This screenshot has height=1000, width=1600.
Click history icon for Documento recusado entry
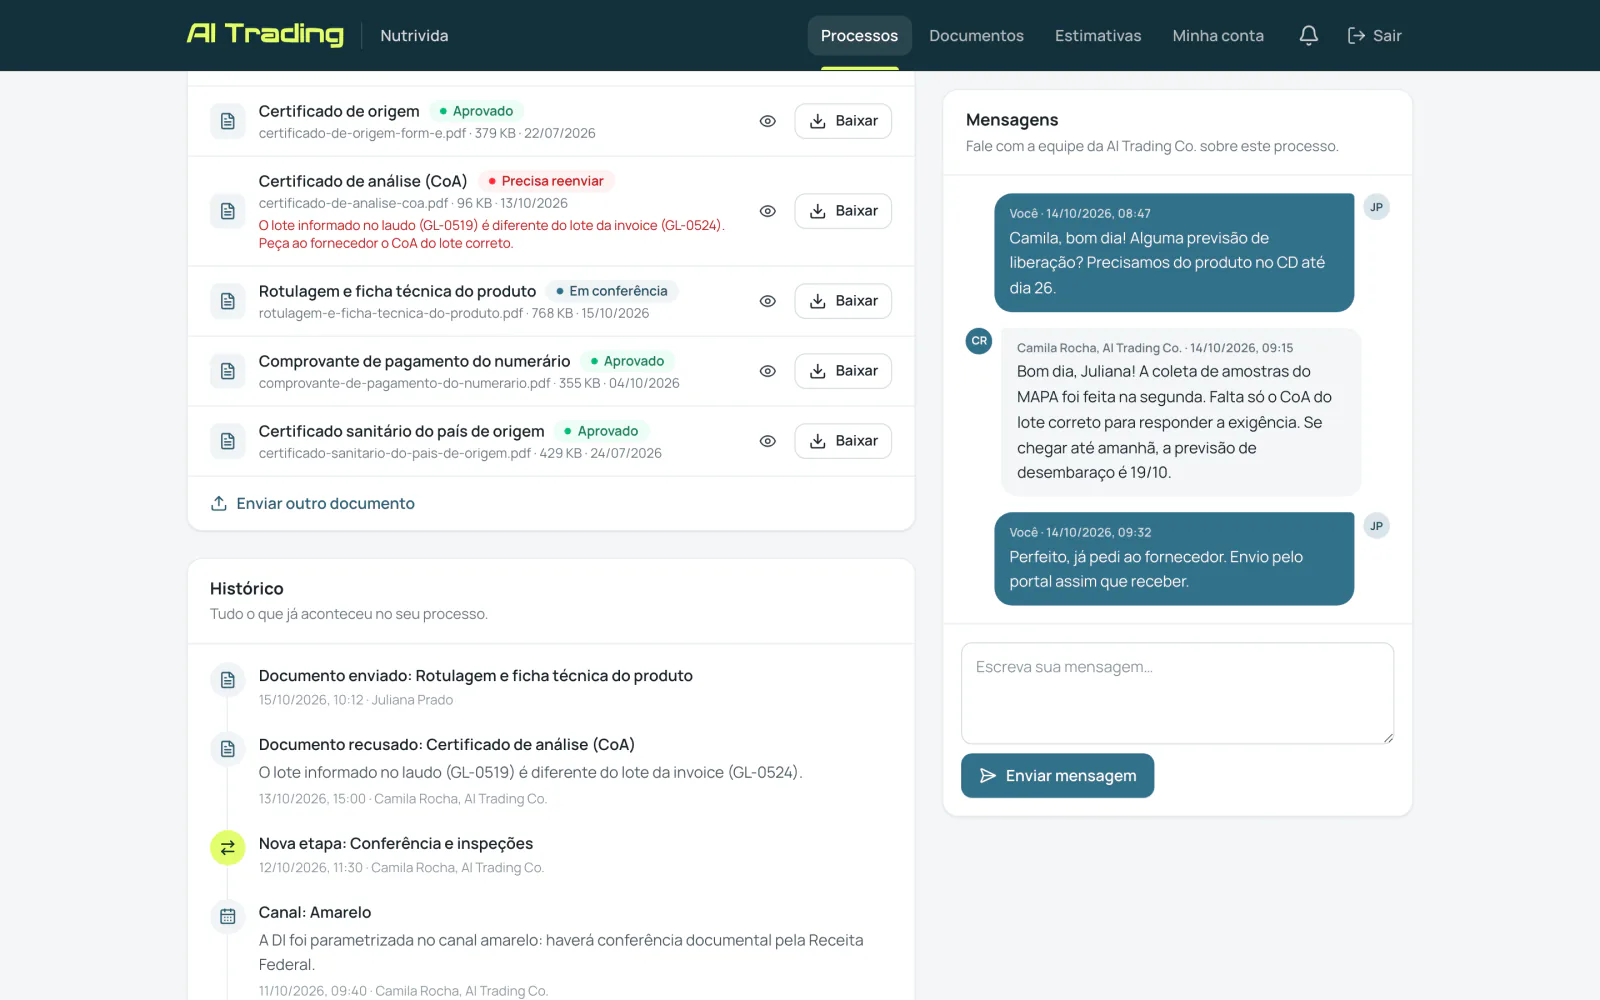click(228, 749)
